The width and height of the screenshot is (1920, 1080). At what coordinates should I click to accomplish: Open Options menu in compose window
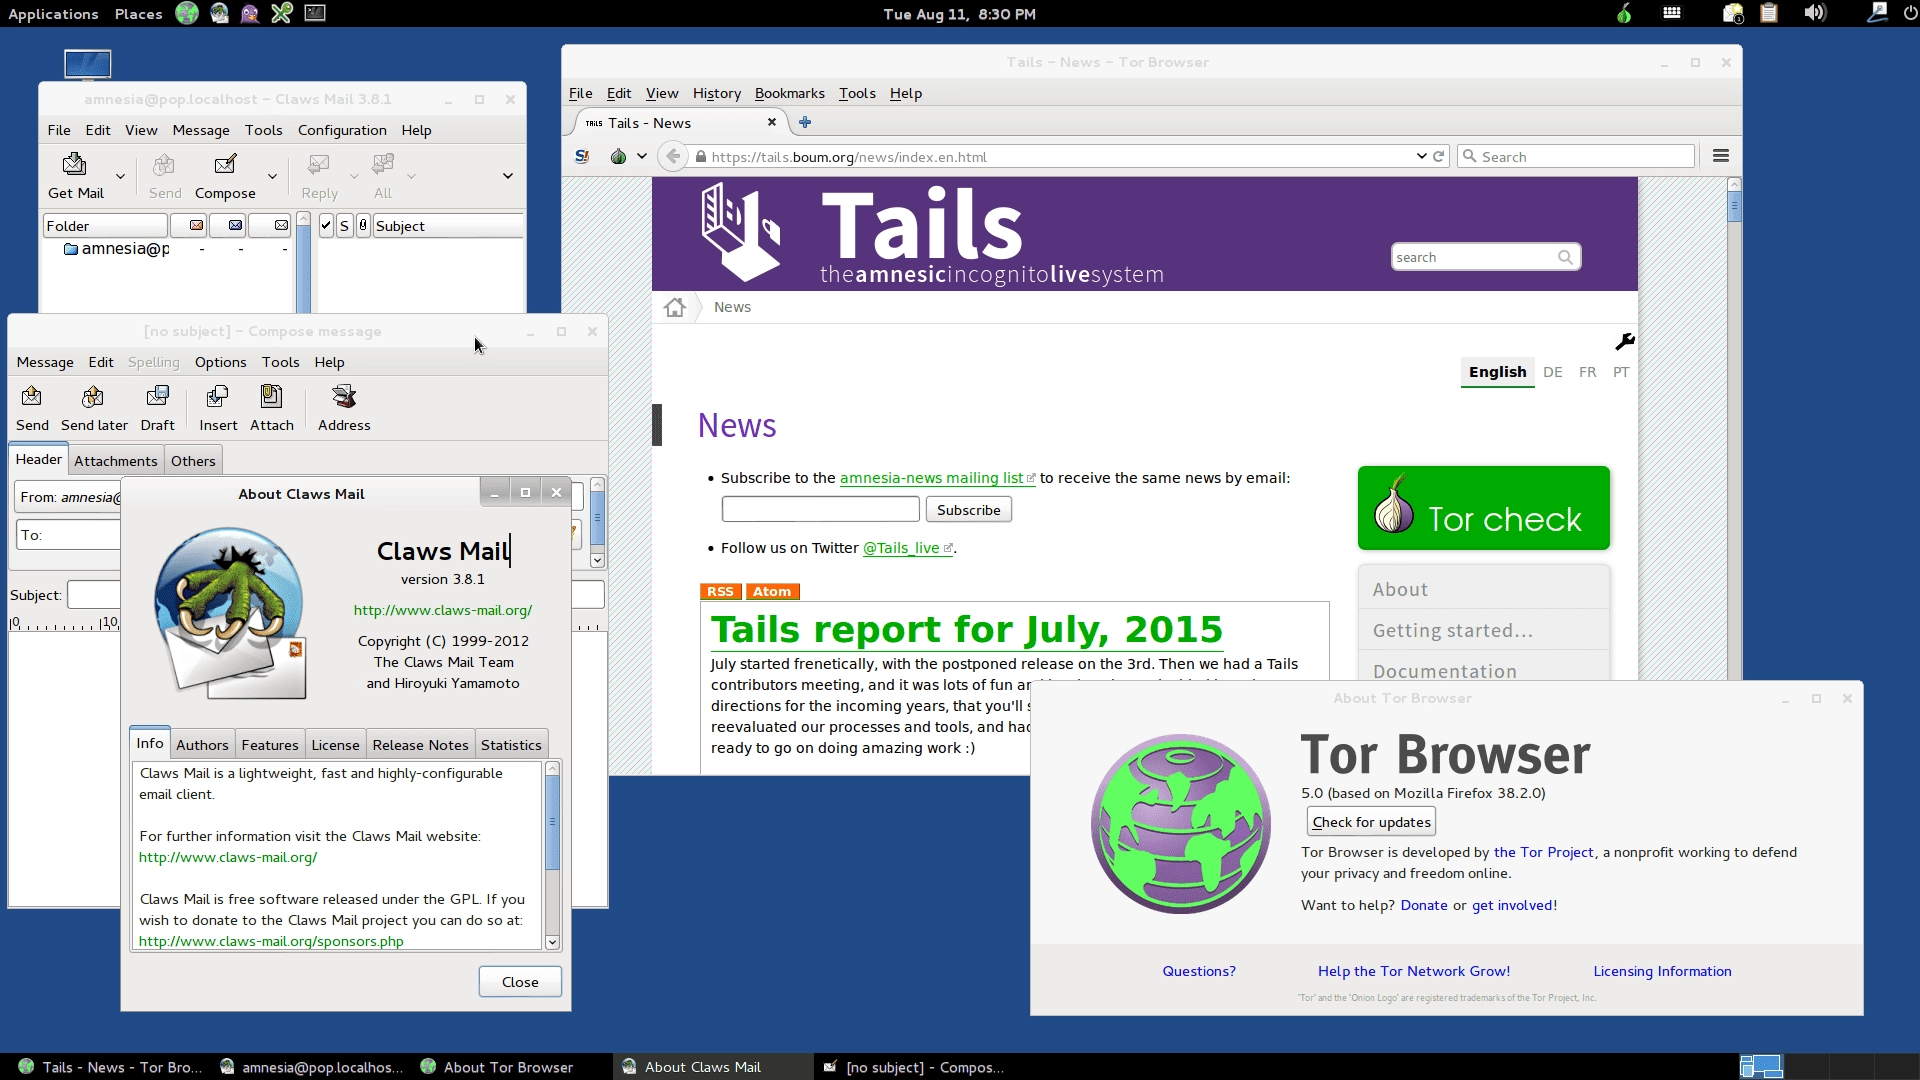pos(220,362)
